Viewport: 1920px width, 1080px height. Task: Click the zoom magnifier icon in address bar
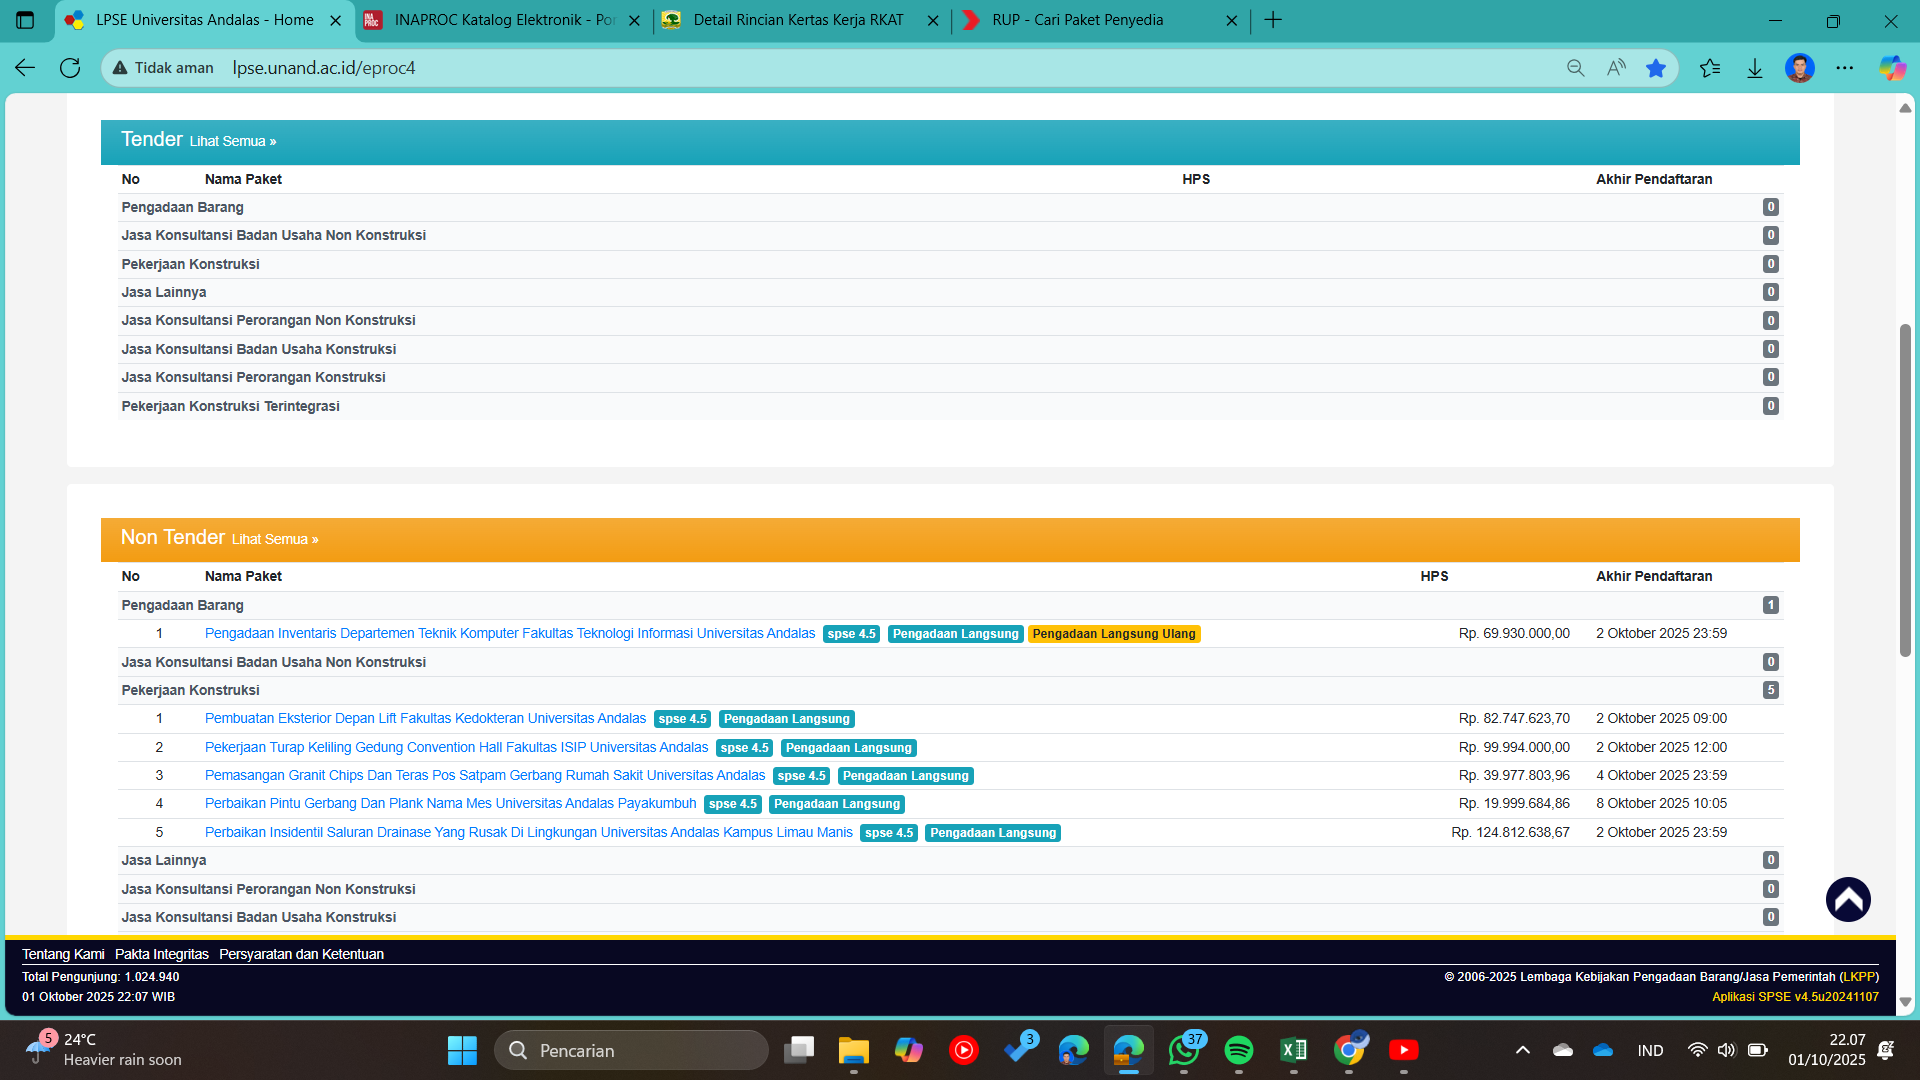point(1575,68)
